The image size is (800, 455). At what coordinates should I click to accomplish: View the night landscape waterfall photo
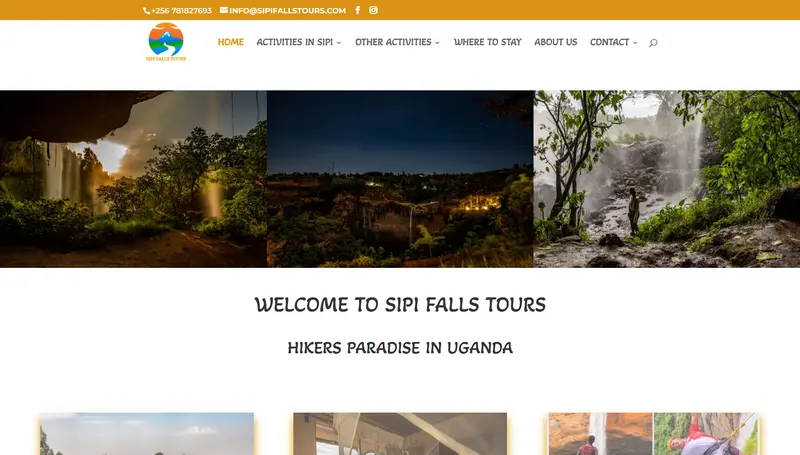(400, 179)
